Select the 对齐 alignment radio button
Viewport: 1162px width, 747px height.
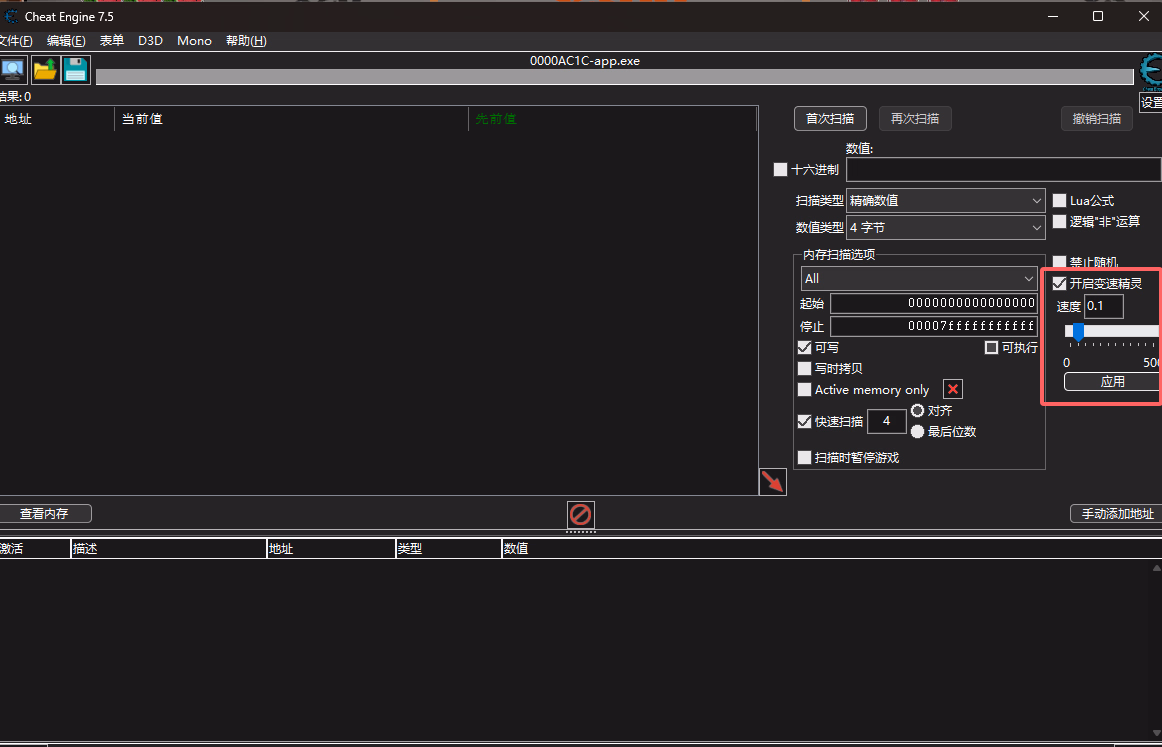[x=917, y=411]
